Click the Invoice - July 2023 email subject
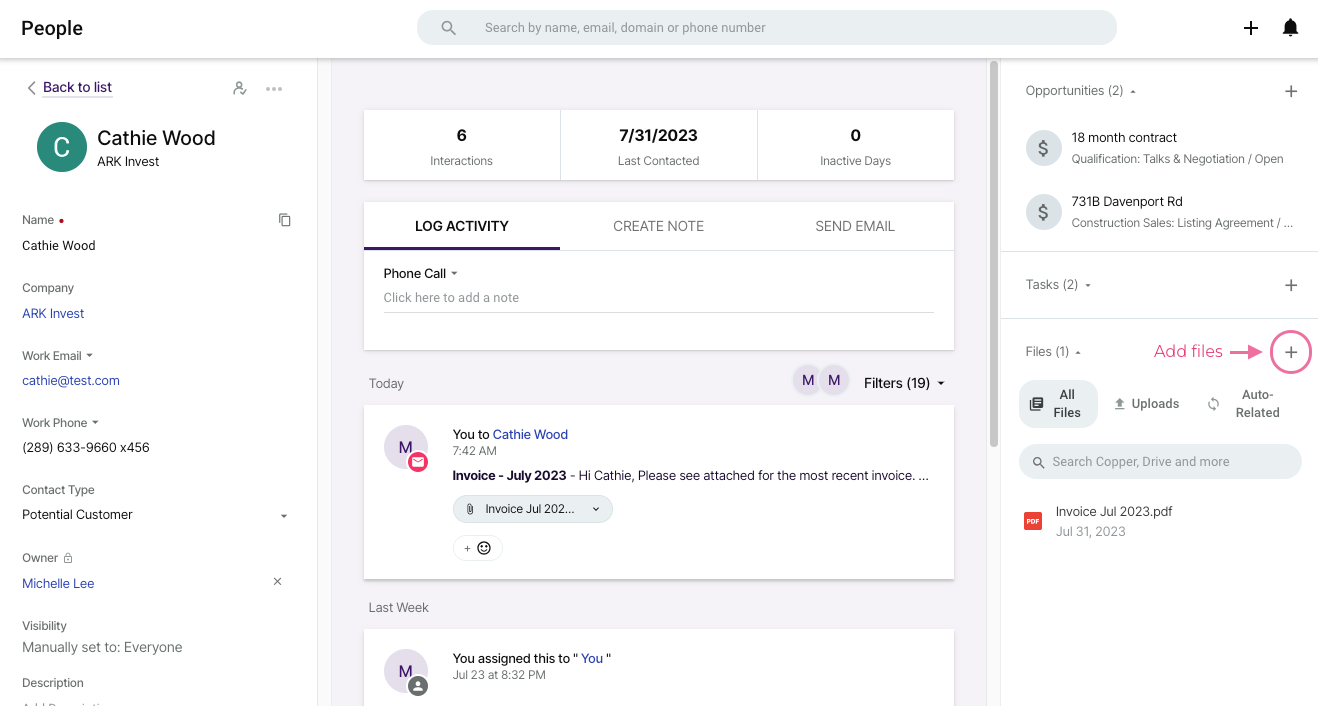This screenshot has height=706, width=1318. (x=509, y=476)
